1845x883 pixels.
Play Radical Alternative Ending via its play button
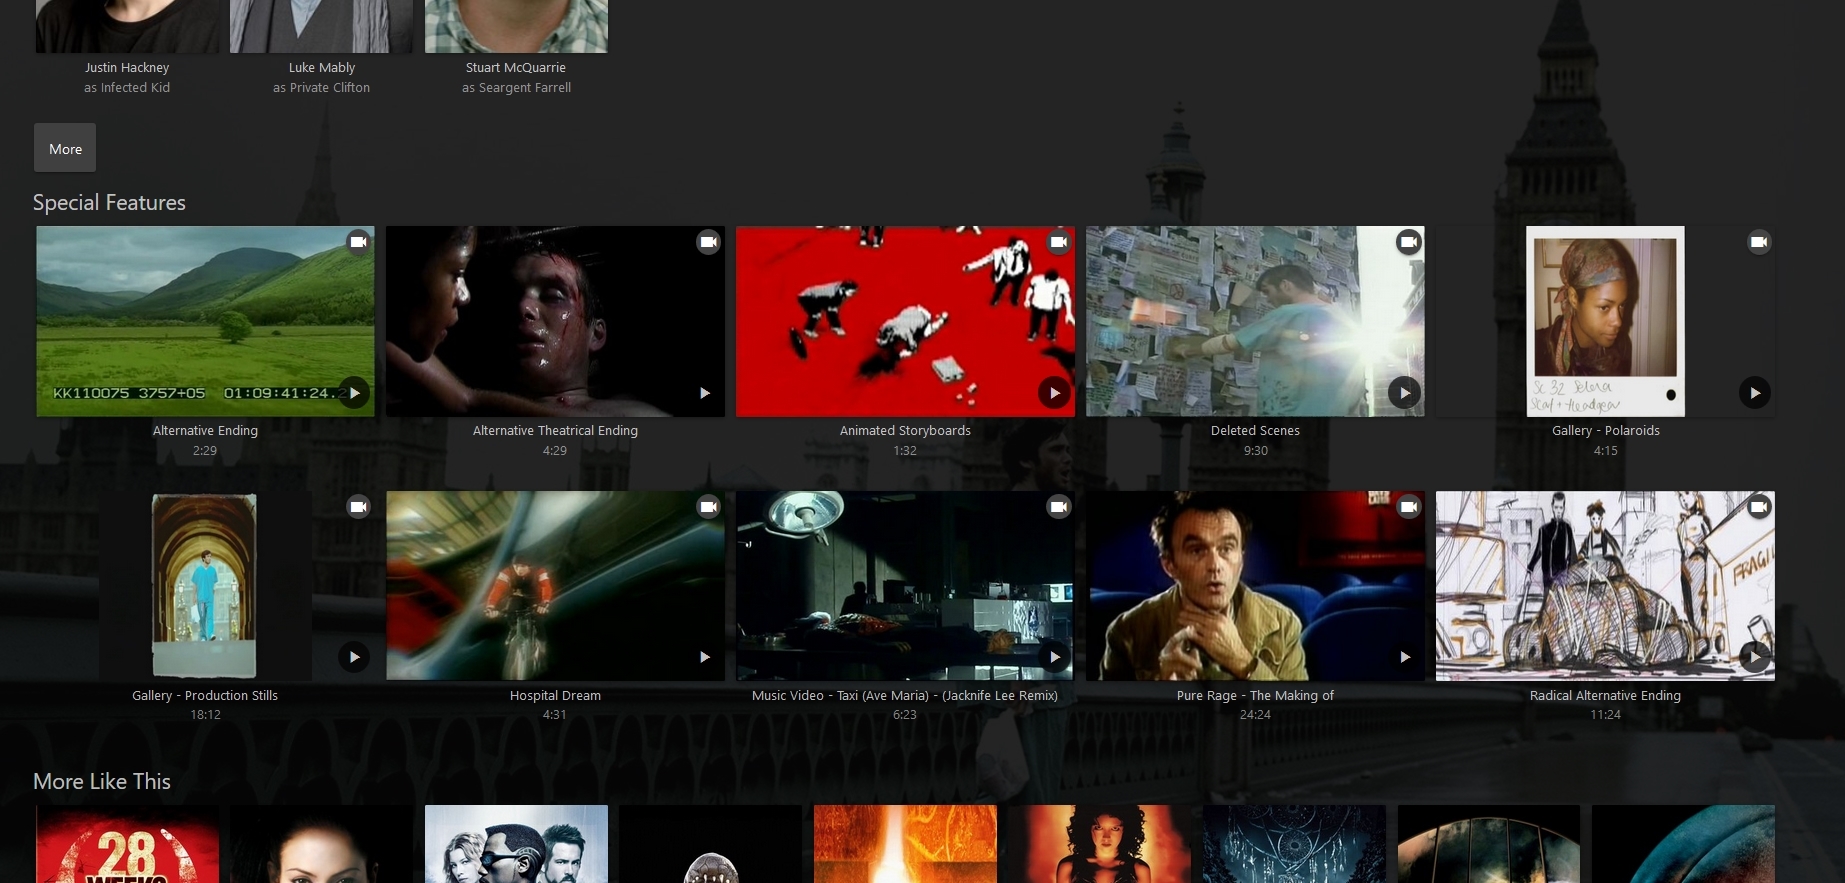(1754, 657)
